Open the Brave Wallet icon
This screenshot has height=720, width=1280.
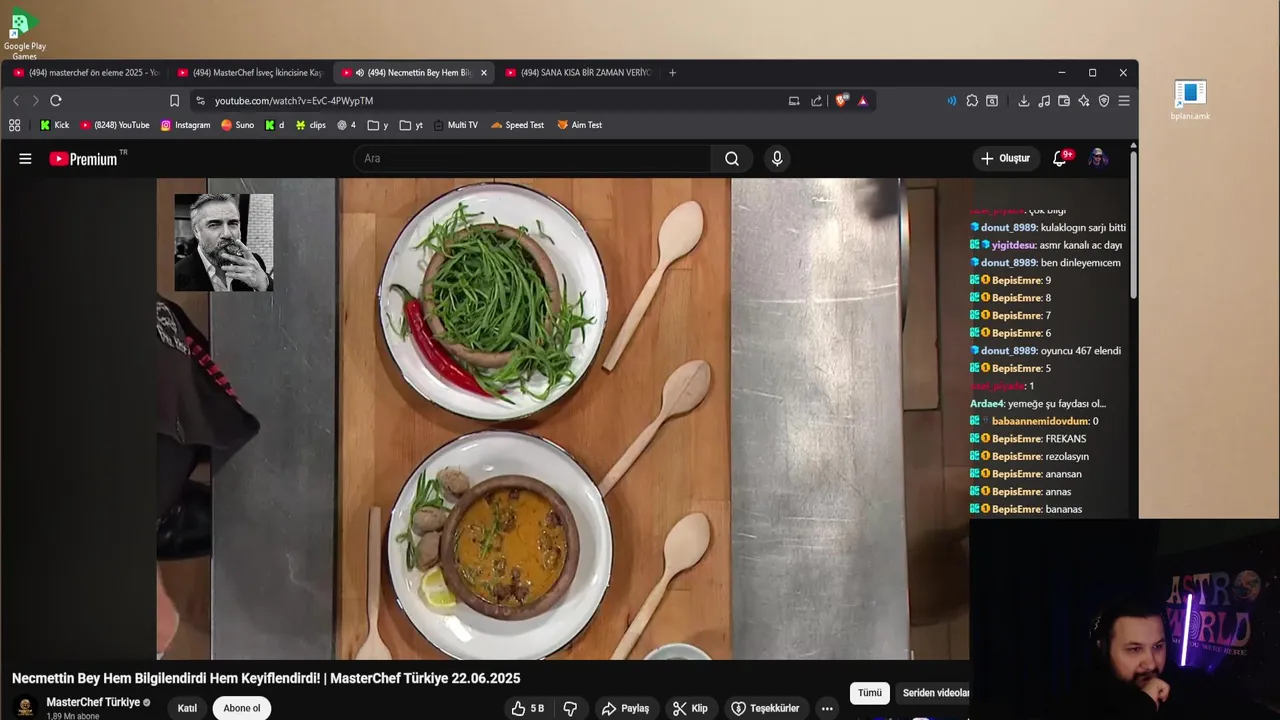pos(1064,100)
